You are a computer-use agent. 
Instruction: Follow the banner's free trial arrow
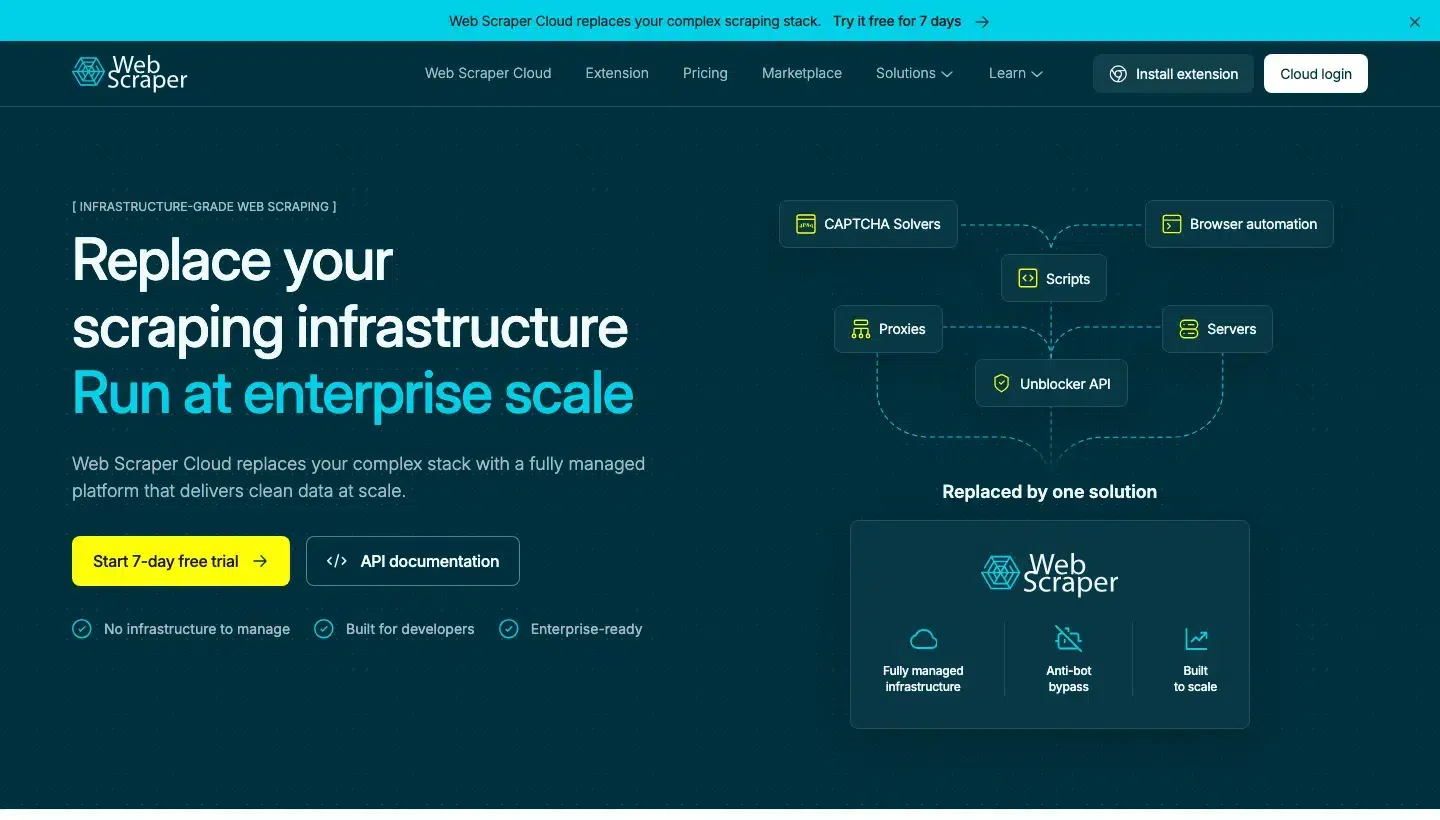pos(982,21)
